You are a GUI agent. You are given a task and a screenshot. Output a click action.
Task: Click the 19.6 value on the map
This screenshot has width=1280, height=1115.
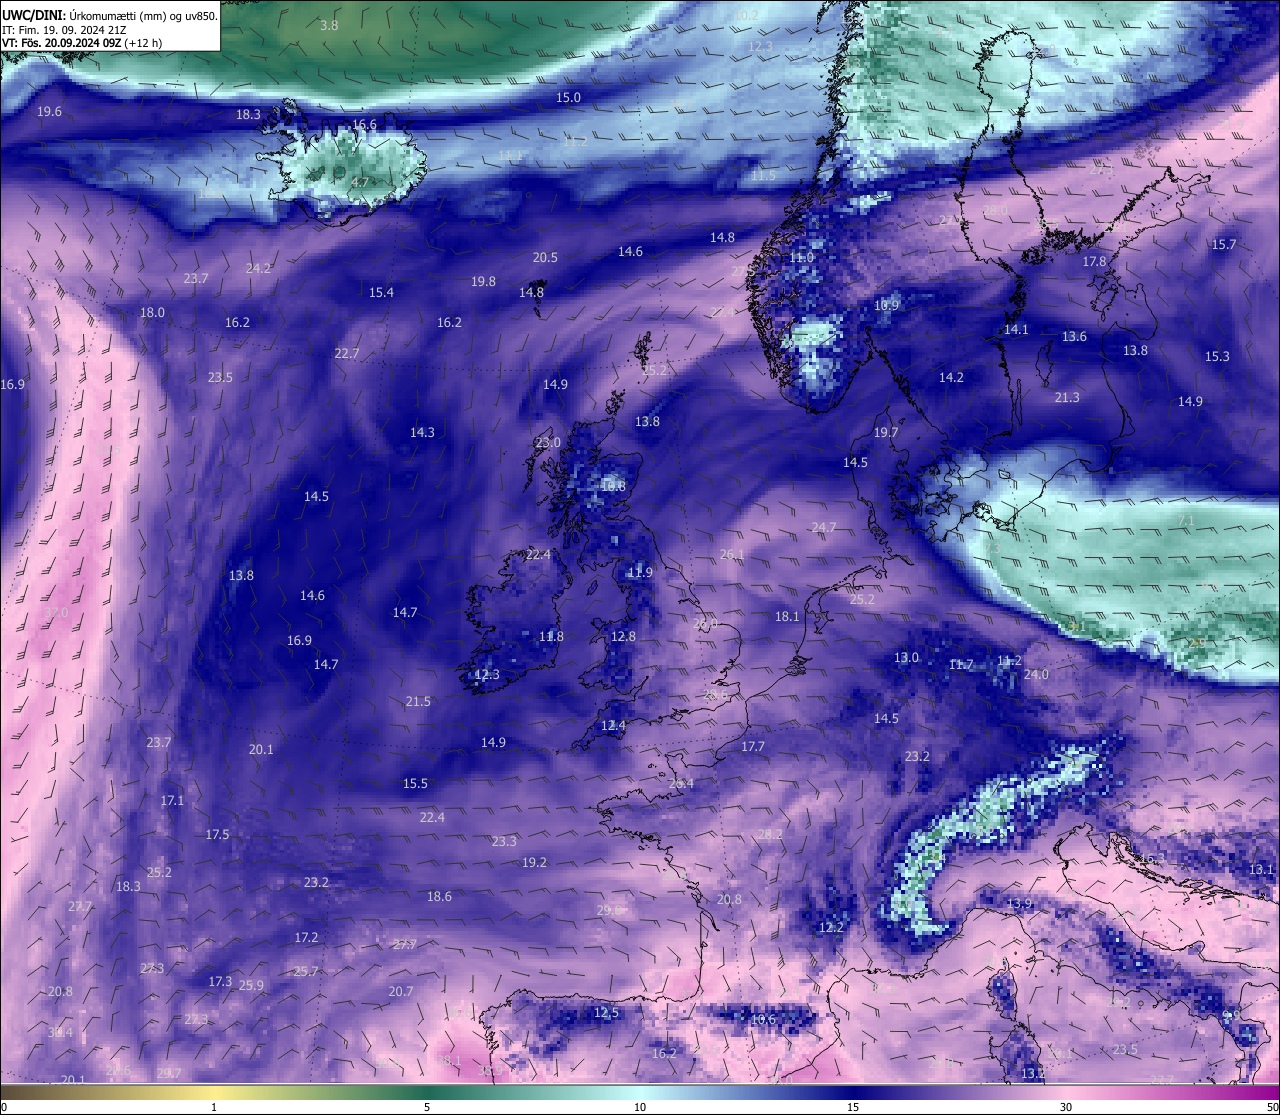(49, 111)
